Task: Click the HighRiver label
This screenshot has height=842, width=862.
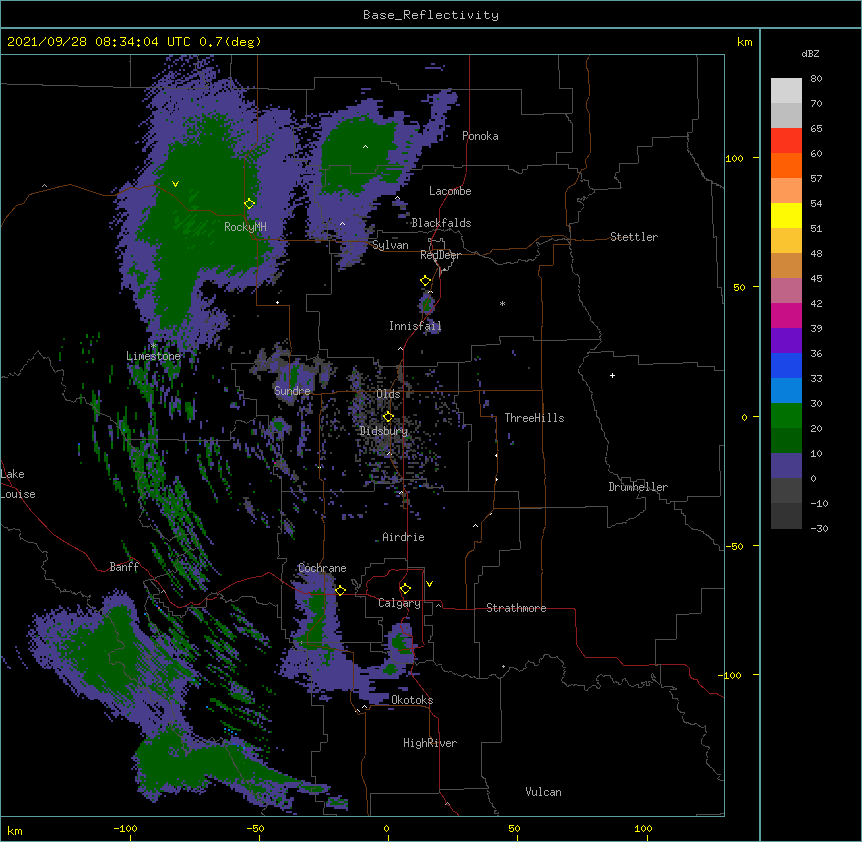Action: [x=430, y=743]
